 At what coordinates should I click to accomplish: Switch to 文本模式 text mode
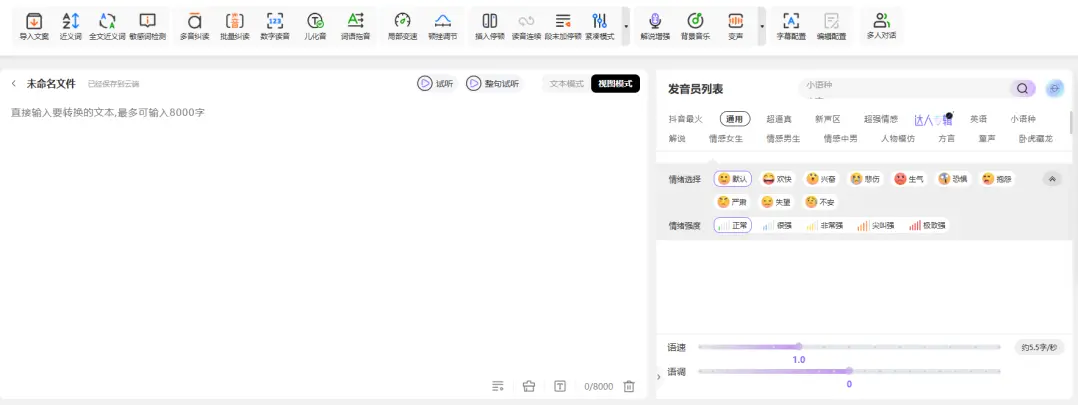pyautogui.click(x=566, y=84)
